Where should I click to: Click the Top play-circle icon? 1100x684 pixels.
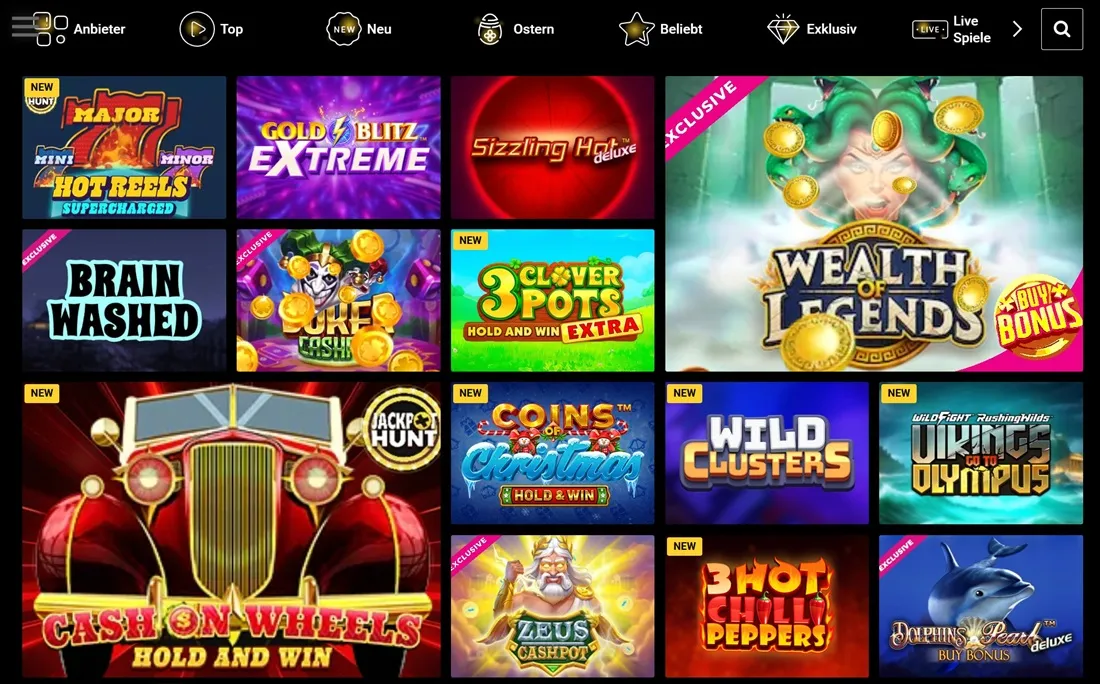coord(196,29)
